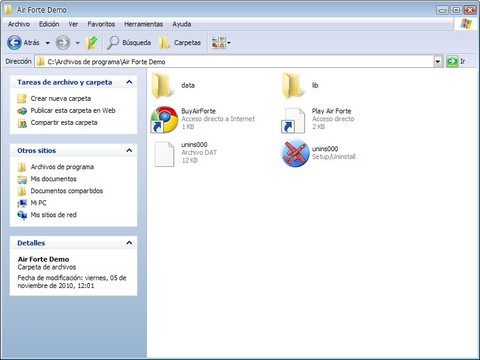Select Play Air Forte shortcut icon
The width and height of the screenshot is (480, 360).
(293, 120)
